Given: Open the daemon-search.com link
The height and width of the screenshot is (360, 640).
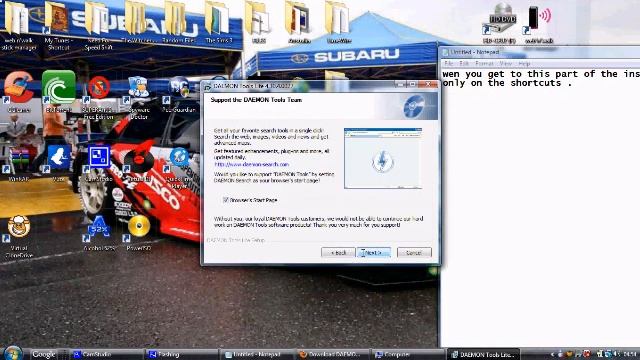Looking at the screenshot, I should tap(251, 164).
